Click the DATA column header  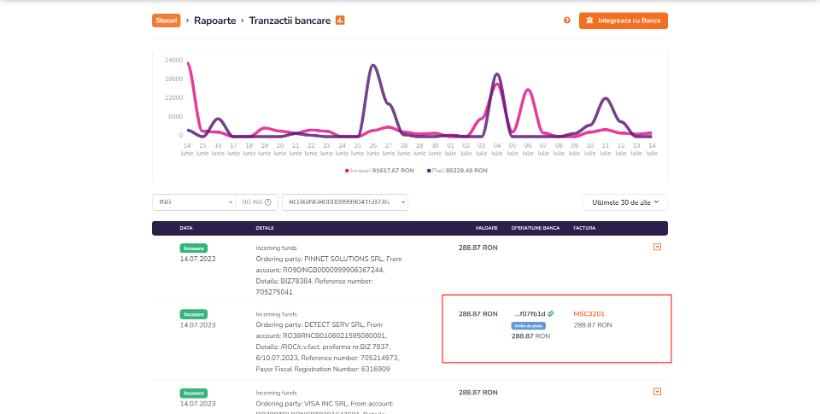click(x=186, y=228)
